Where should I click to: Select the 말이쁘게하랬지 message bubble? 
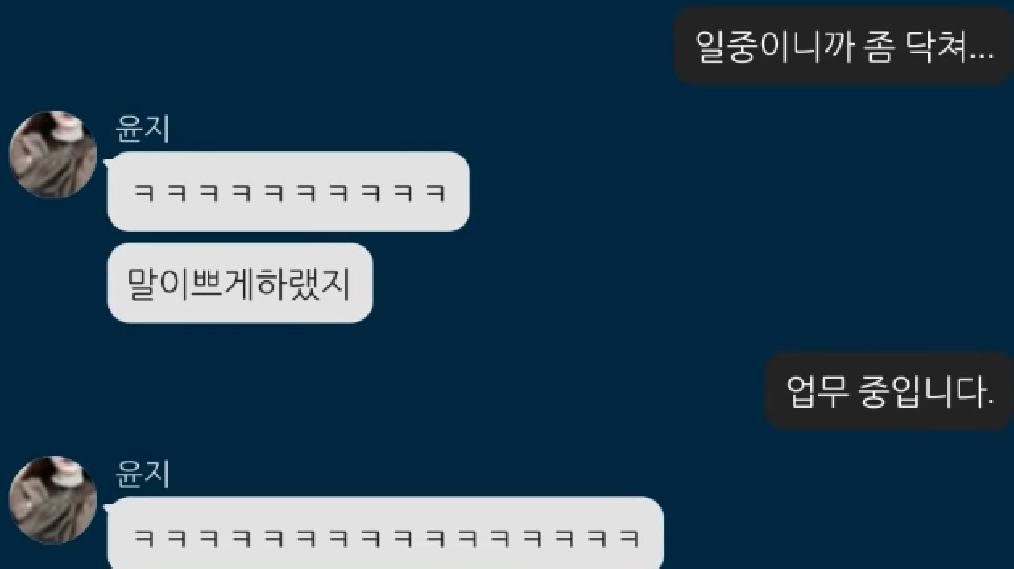pos(240,283)
